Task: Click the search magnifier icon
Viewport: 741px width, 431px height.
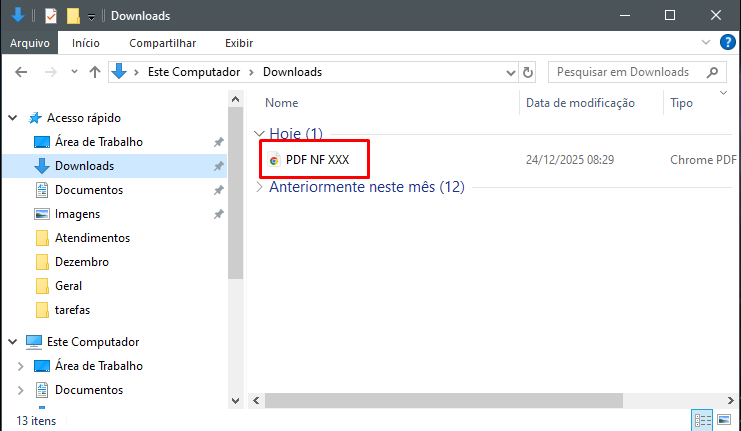Action: coord(713,72)
